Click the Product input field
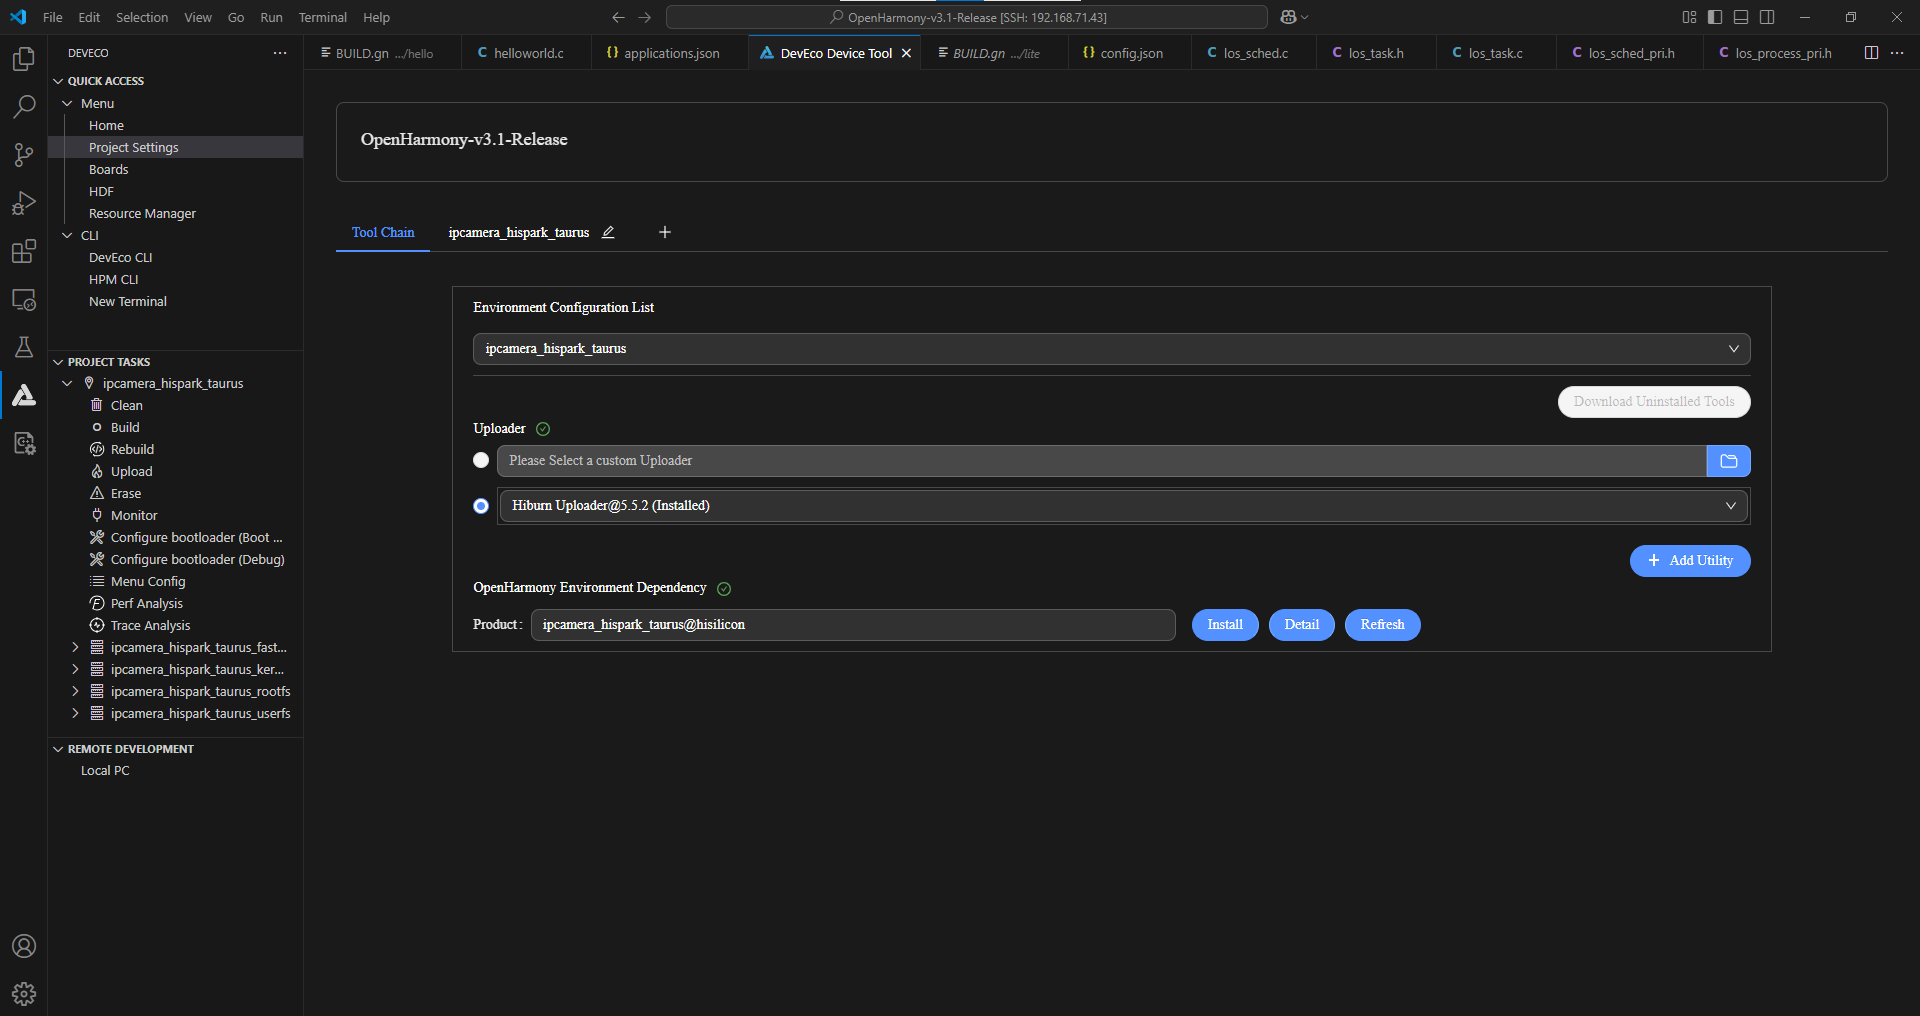The width and height of the screenshot is (1920, 1016). pyautogui.click(x=853, y=625)
